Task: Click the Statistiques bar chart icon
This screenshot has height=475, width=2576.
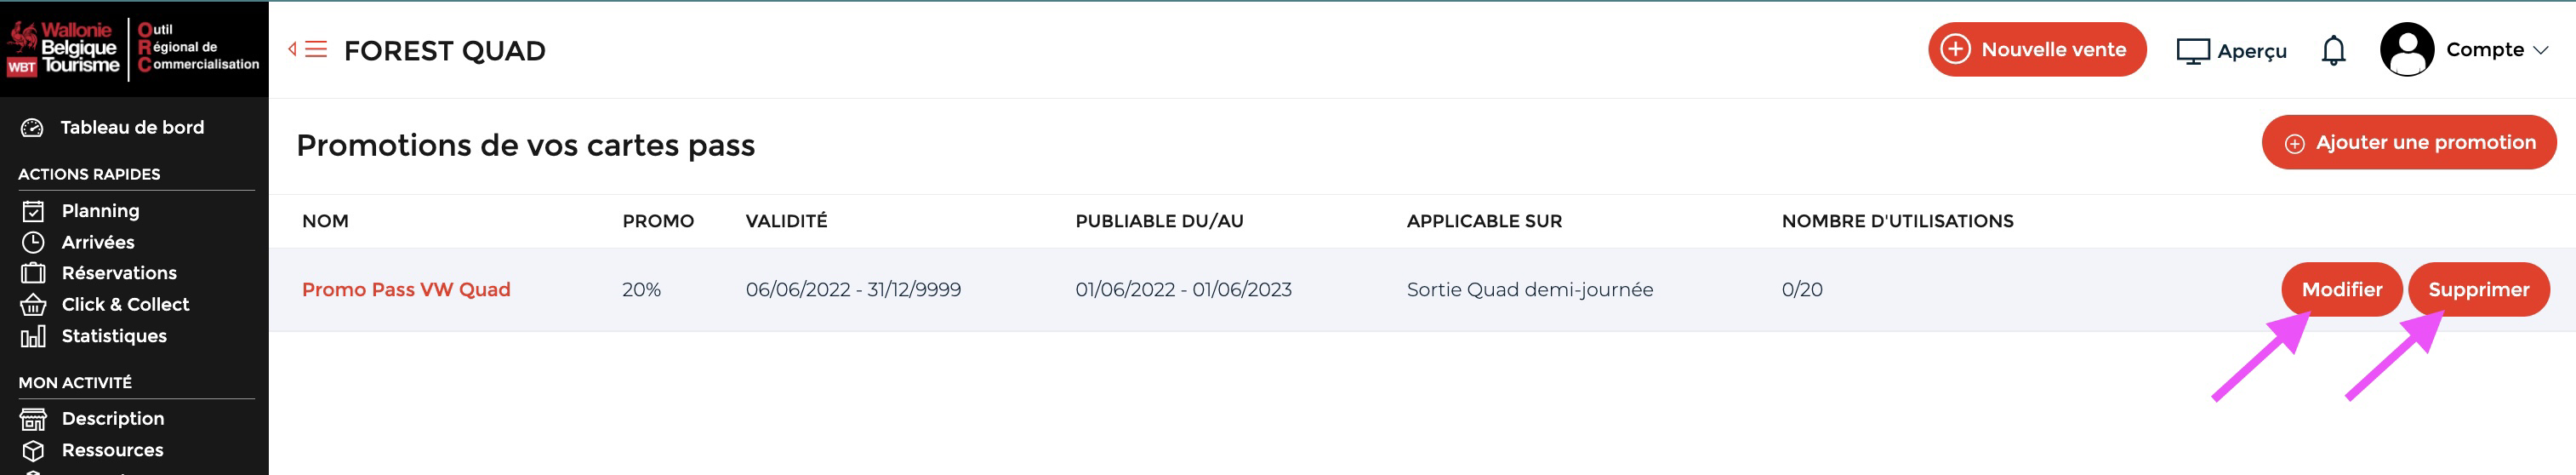Action: point(33,336)
